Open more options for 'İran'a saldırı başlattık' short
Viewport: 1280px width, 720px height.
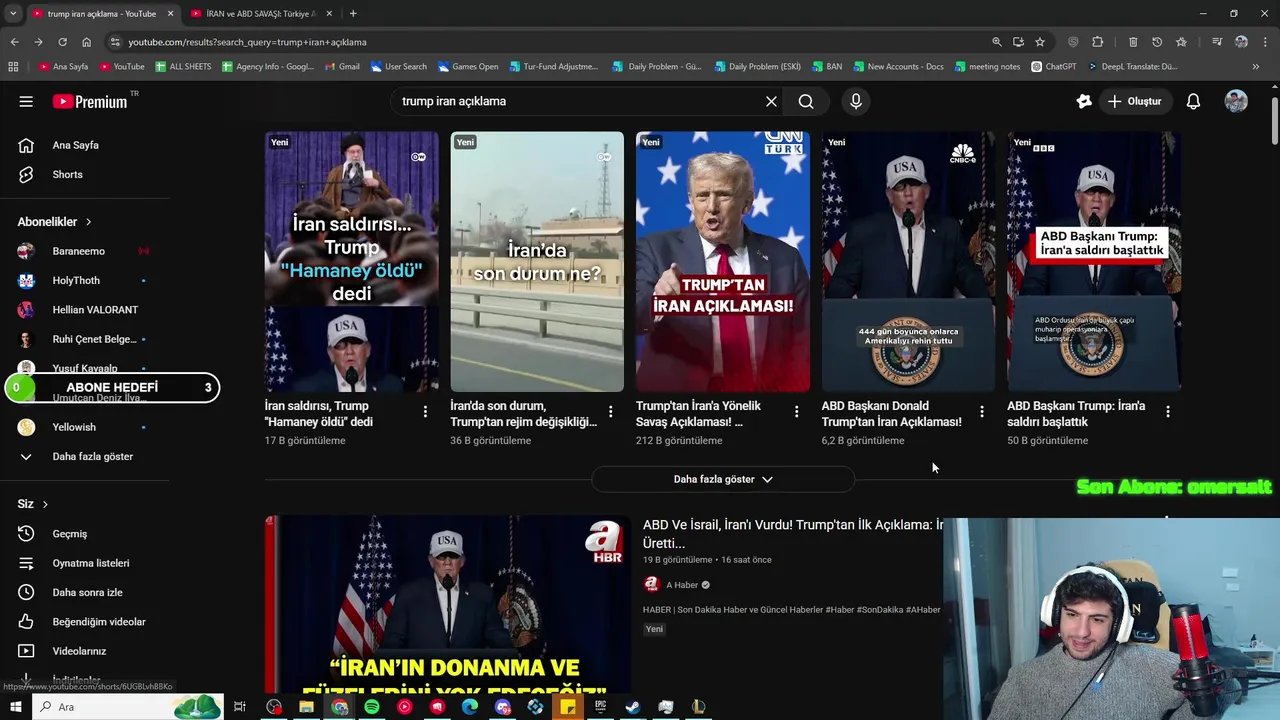pos(1167,411)
